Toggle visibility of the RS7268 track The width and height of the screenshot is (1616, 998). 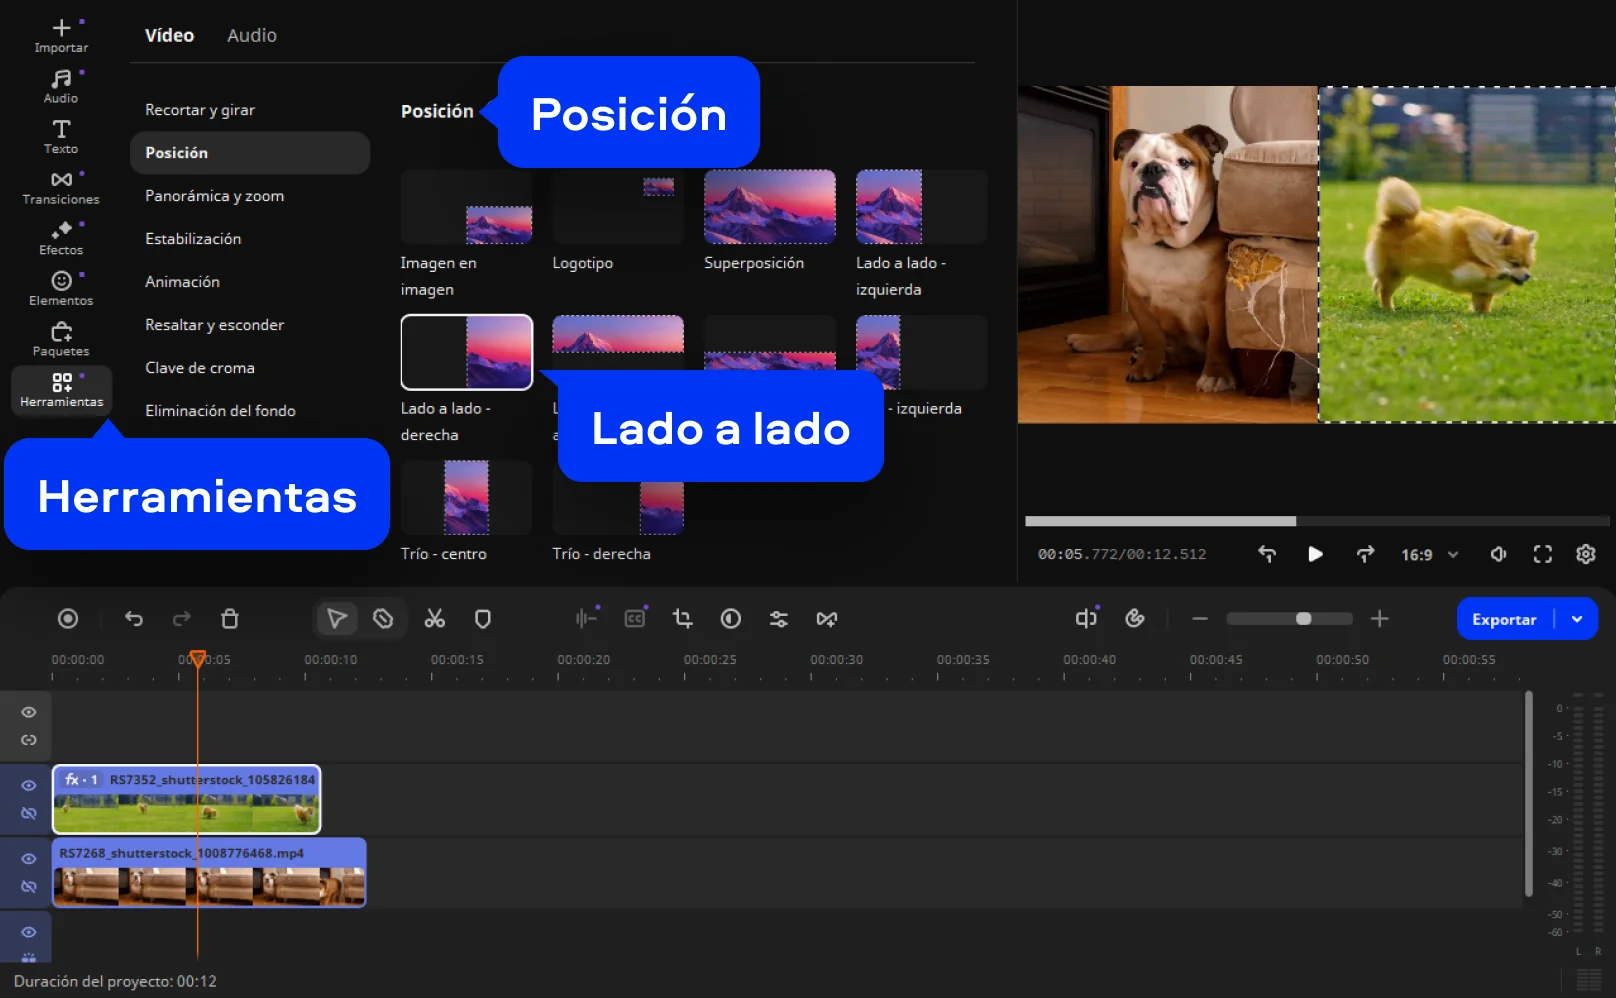click(x=29, y=859)
